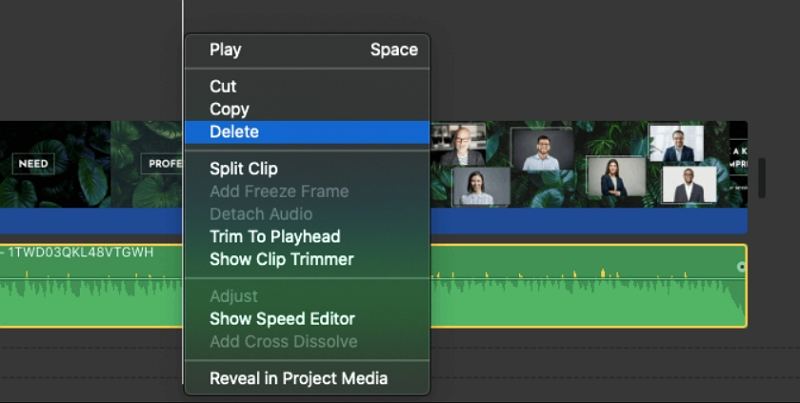Click the disabled Adjust menu entry
The height and width of the screenshot is (403, 800).
pos(307,296)
